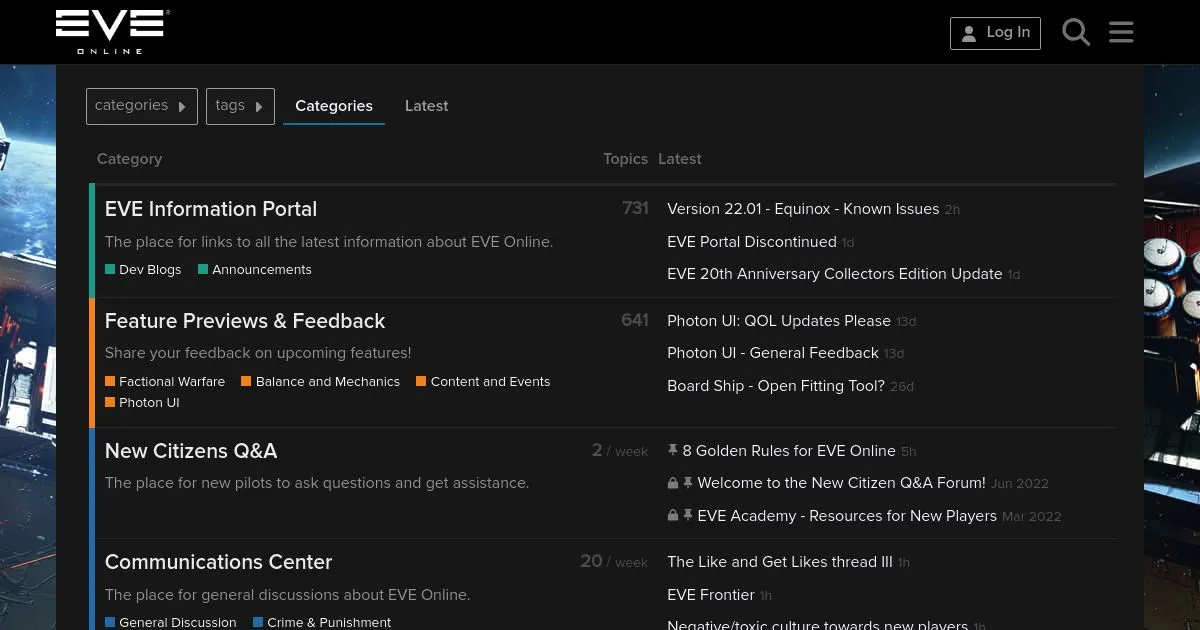Click the 641 topics count
The width and height of the screenshot is (1200, 630).
click(635, 320)
